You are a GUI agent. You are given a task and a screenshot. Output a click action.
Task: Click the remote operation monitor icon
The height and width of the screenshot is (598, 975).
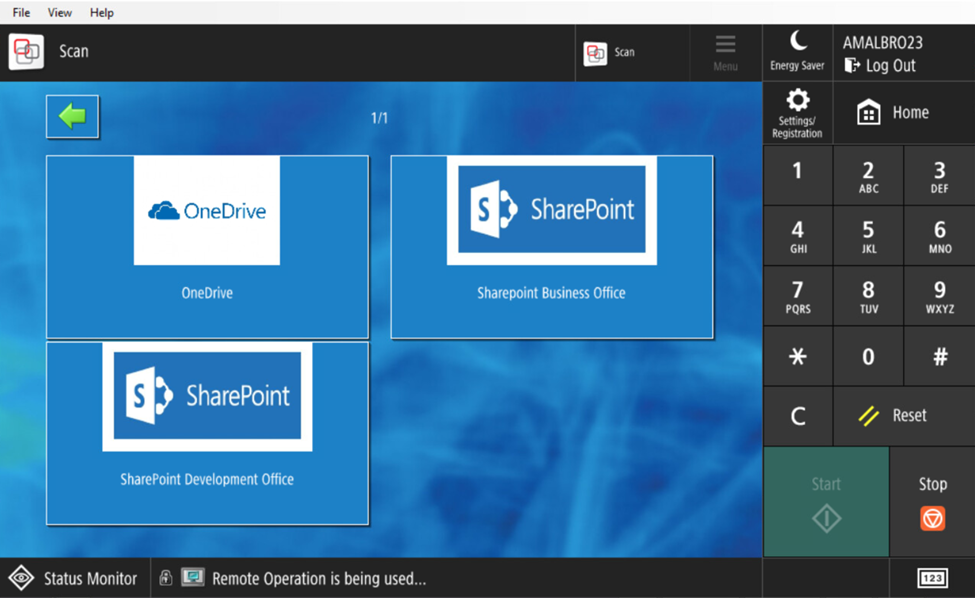click(193, 577)
